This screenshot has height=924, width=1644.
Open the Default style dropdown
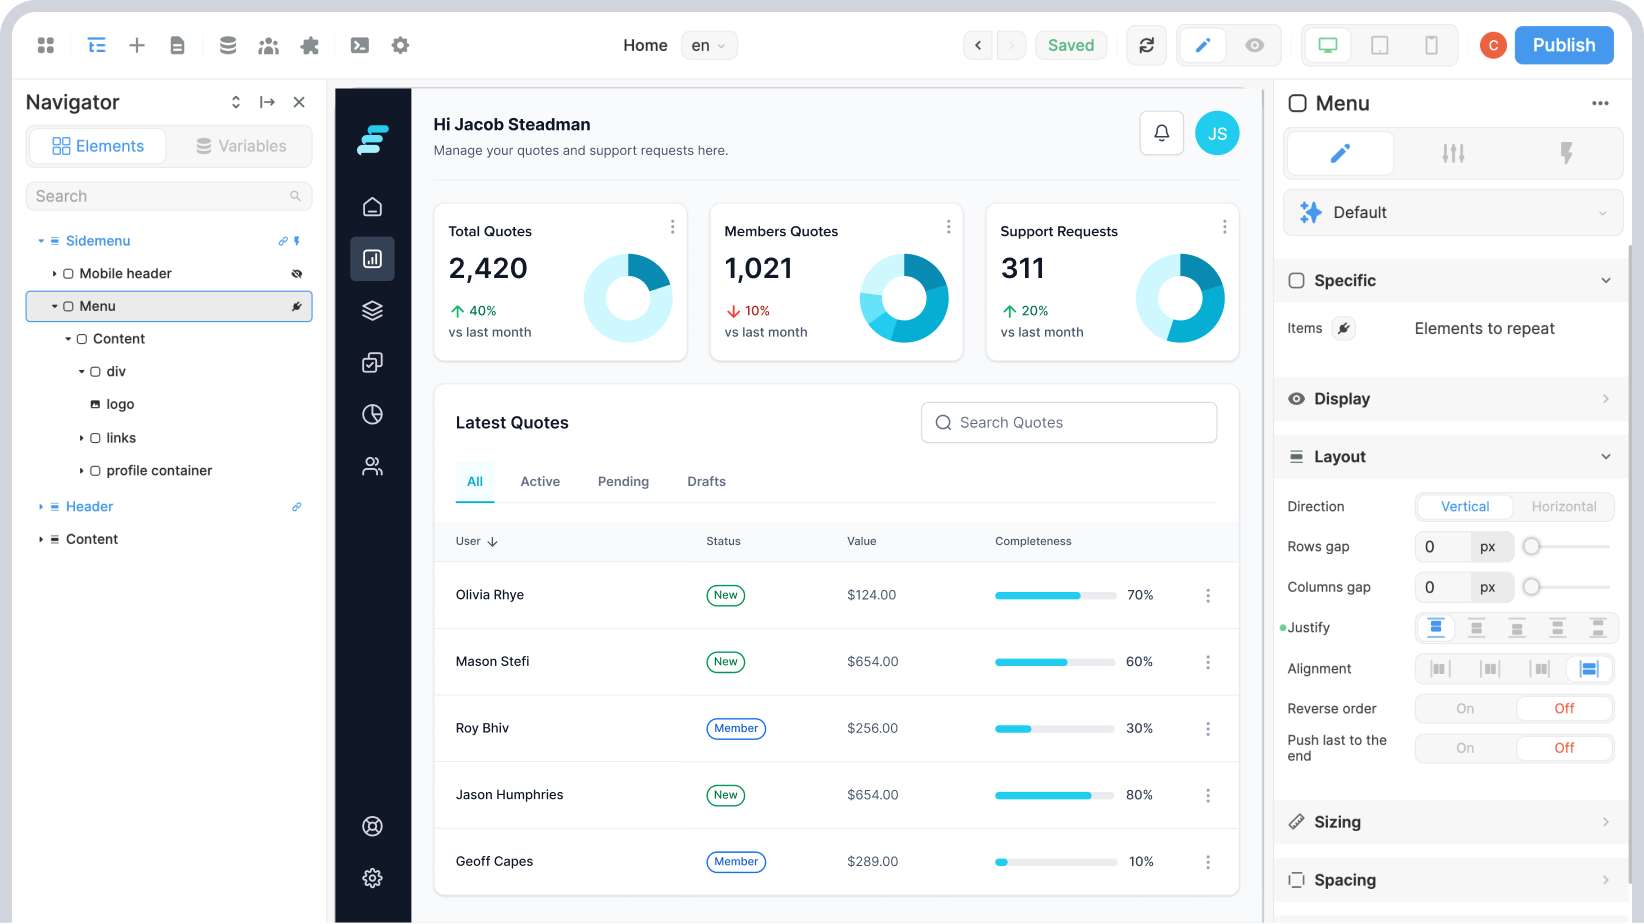[x=1452, y=212]
